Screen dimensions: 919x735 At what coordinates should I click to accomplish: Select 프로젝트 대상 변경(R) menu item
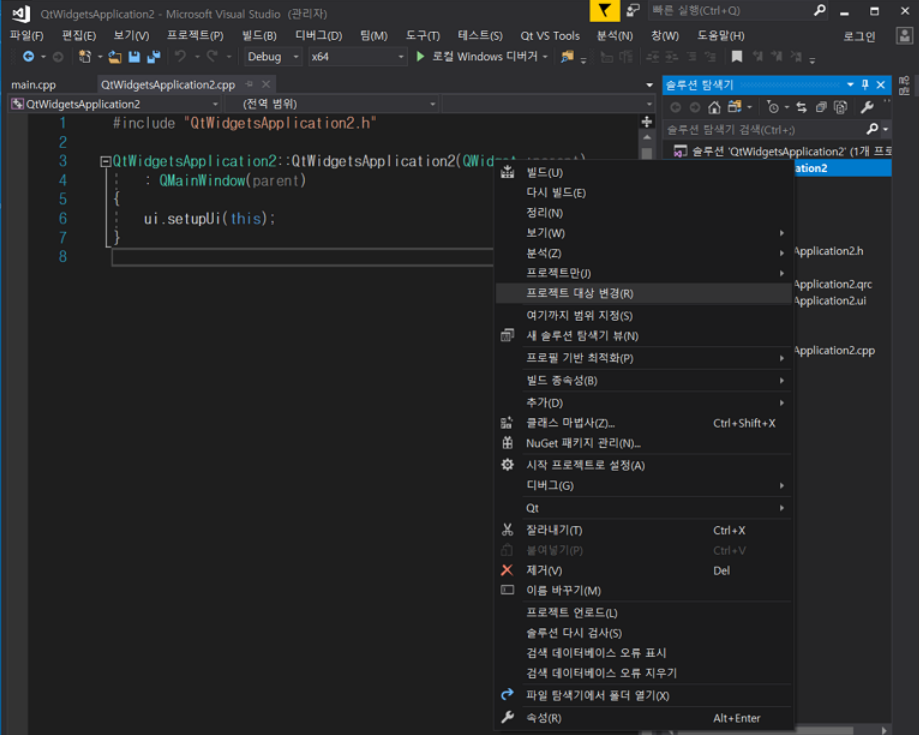pyautogui.click(x=642, y=293)
